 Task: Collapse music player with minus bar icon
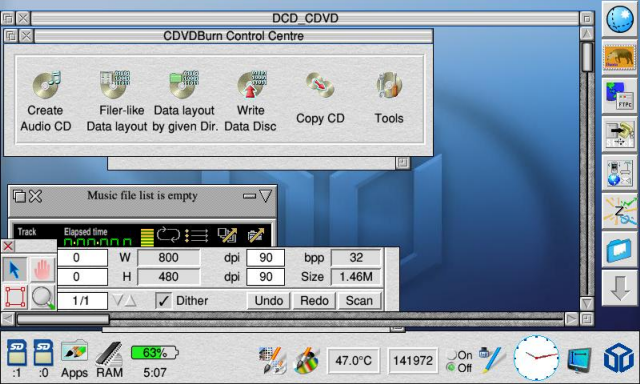click(249, 196)
